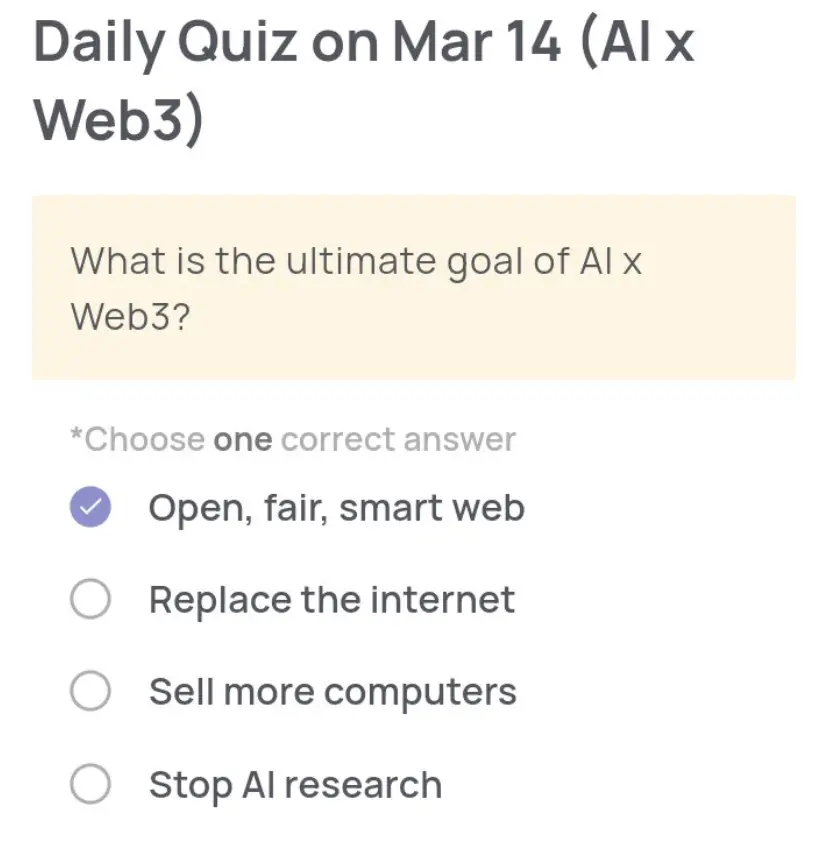Click the empty circle beside 'Sell more computers'
The image size is (820, 856).
(x=91, y=690)
